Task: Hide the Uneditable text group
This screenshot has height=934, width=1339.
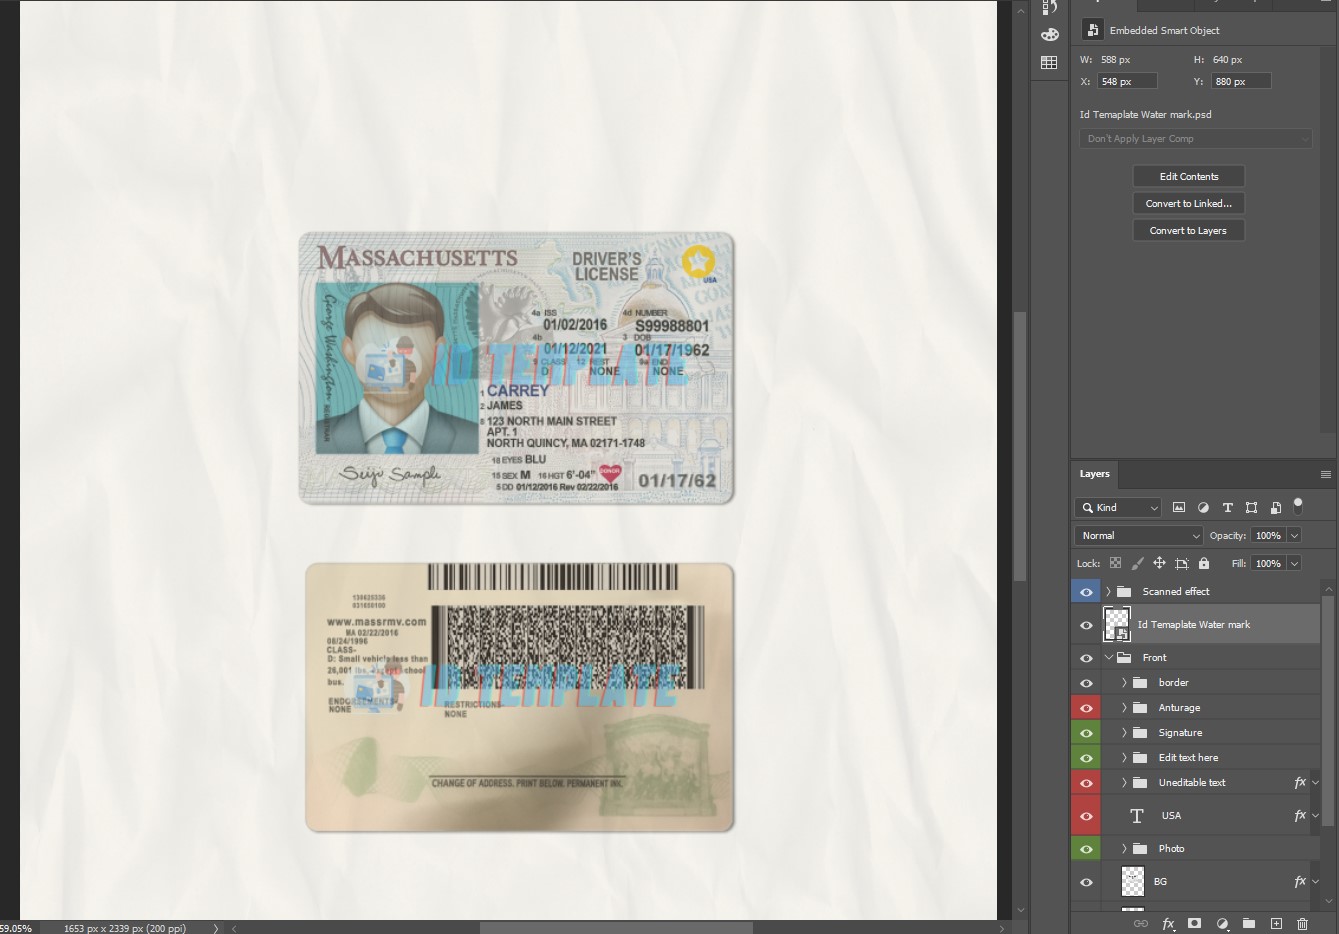Action: [x=1086, y=783]
